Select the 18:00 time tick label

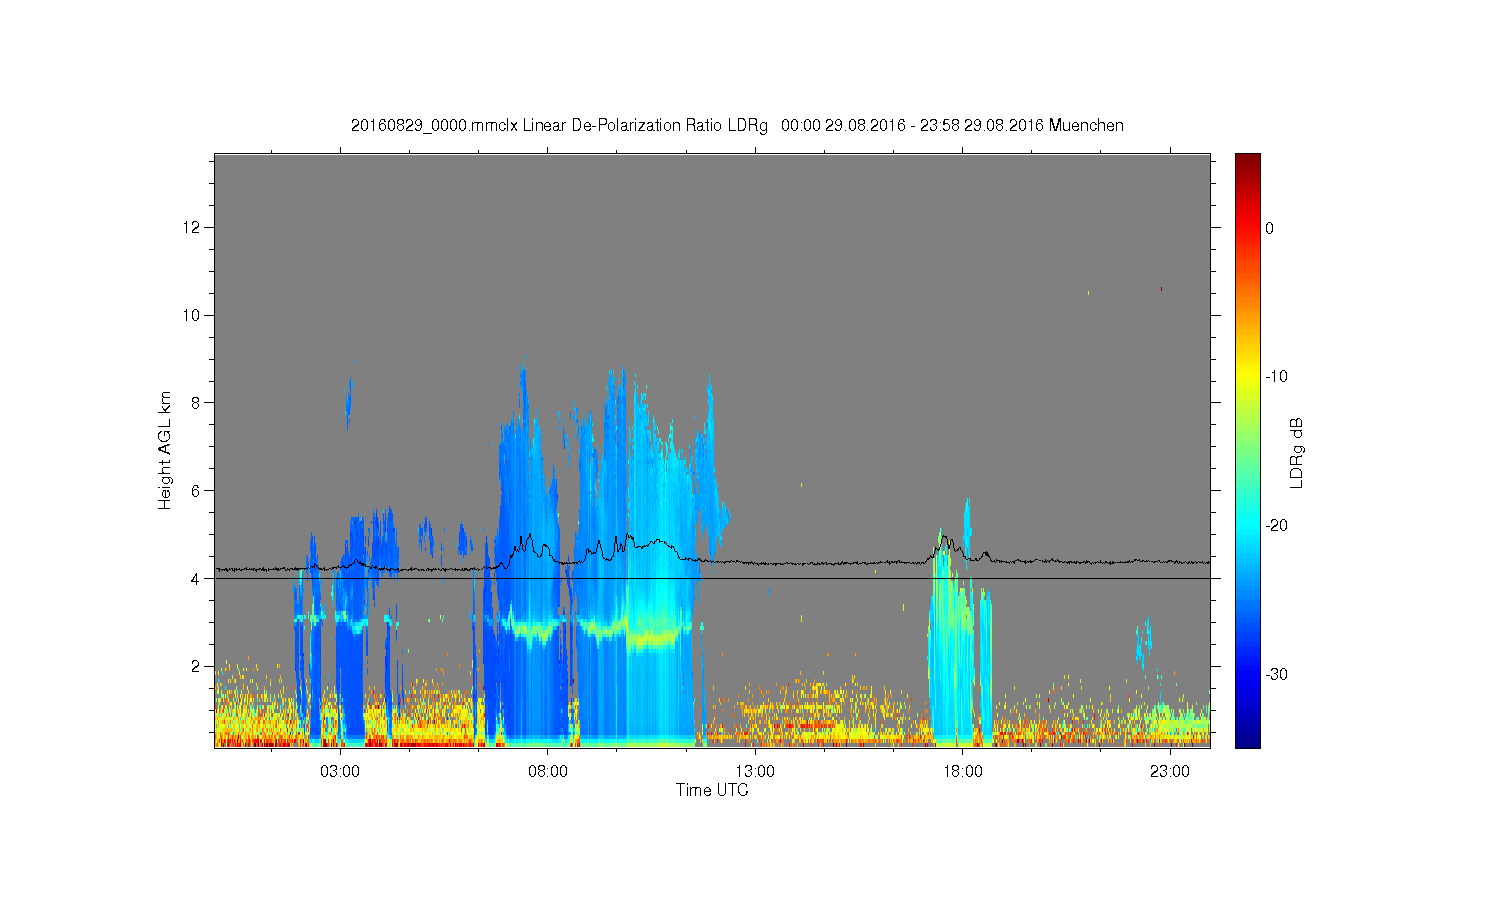(962, 772)
